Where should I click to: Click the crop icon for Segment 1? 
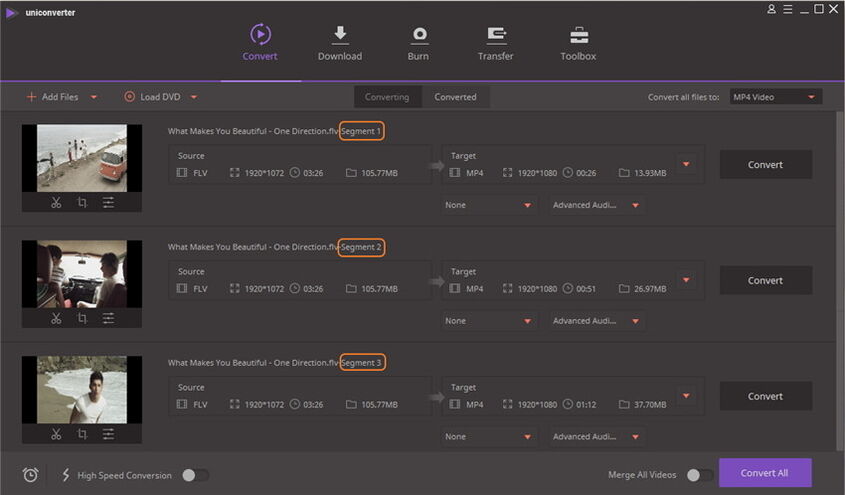click(x=82, y=203)
